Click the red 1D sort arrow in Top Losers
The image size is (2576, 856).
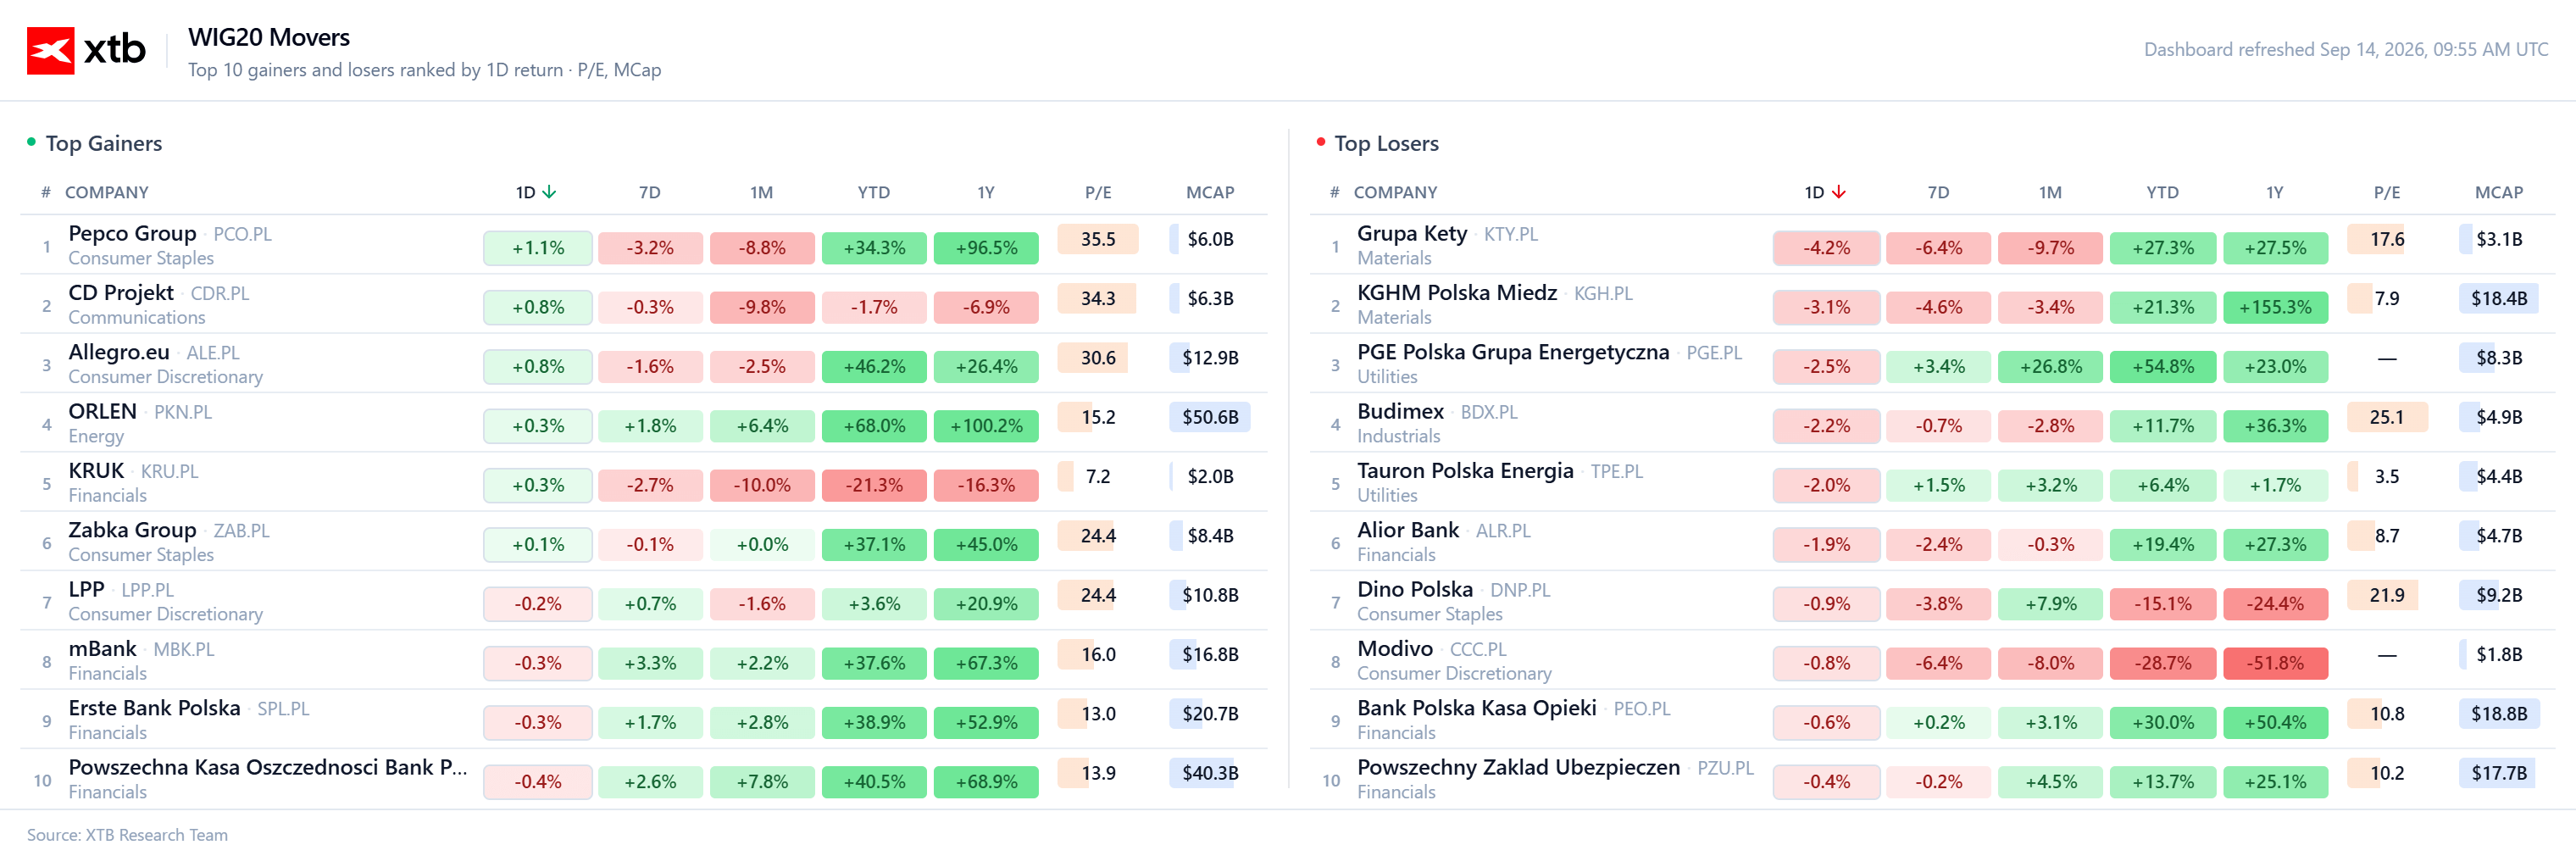click(x=1838, y=192)
